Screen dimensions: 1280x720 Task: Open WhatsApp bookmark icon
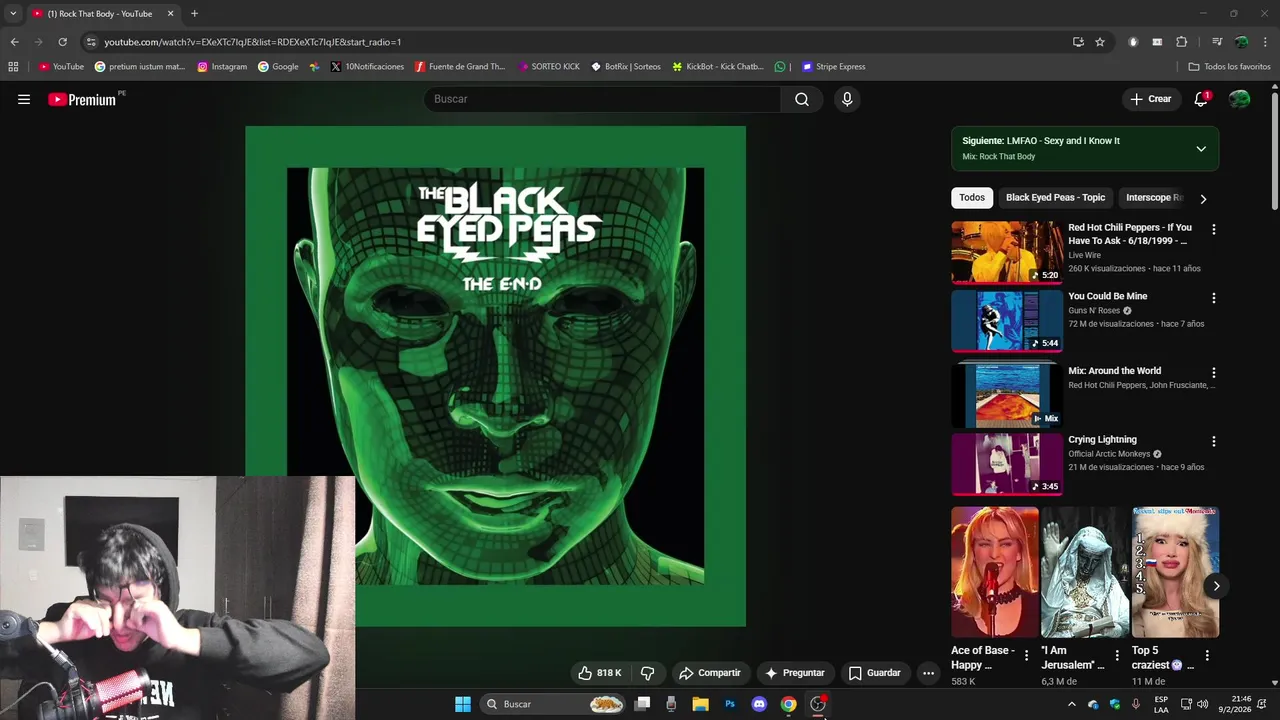780,67
